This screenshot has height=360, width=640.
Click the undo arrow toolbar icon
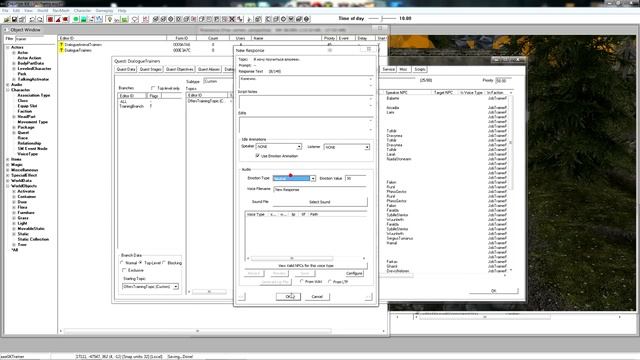point(33,19)
